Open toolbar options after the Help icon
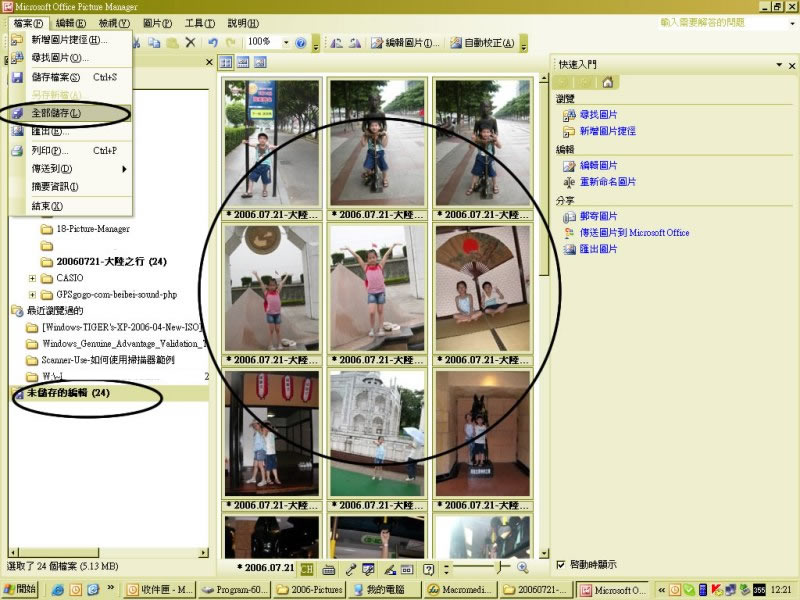The height and width of the screenshot is (600, 800). pyautogui.click(x=316, y=44)
